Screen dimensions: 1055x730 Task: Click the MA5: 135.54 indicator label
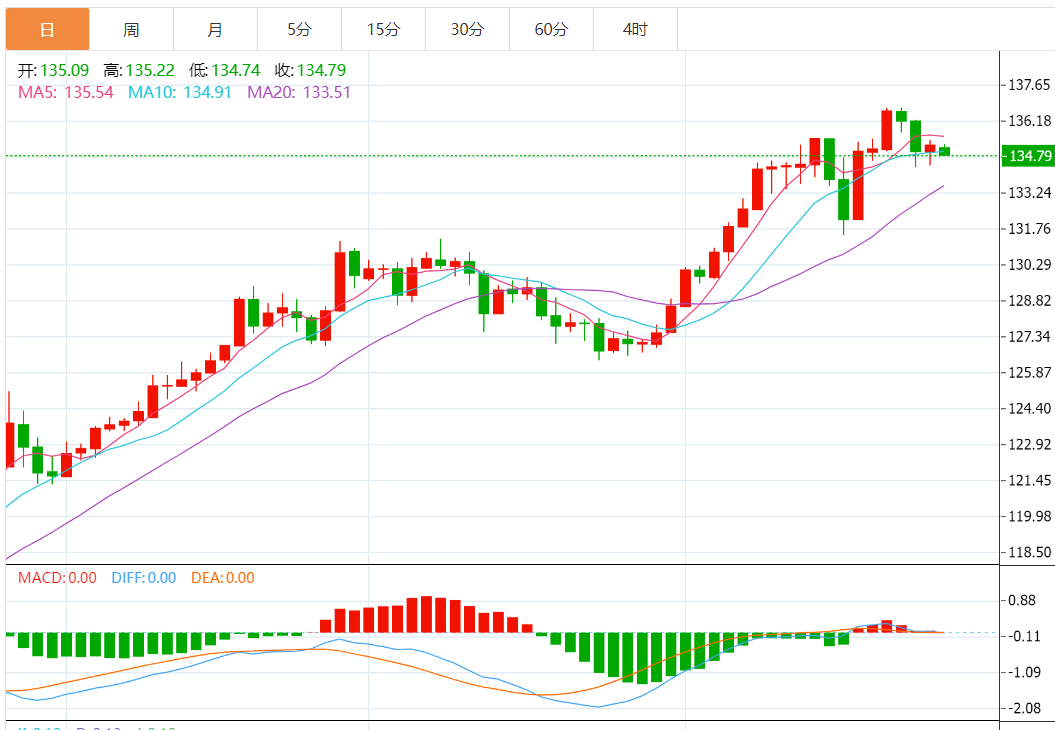click(66, 92)
